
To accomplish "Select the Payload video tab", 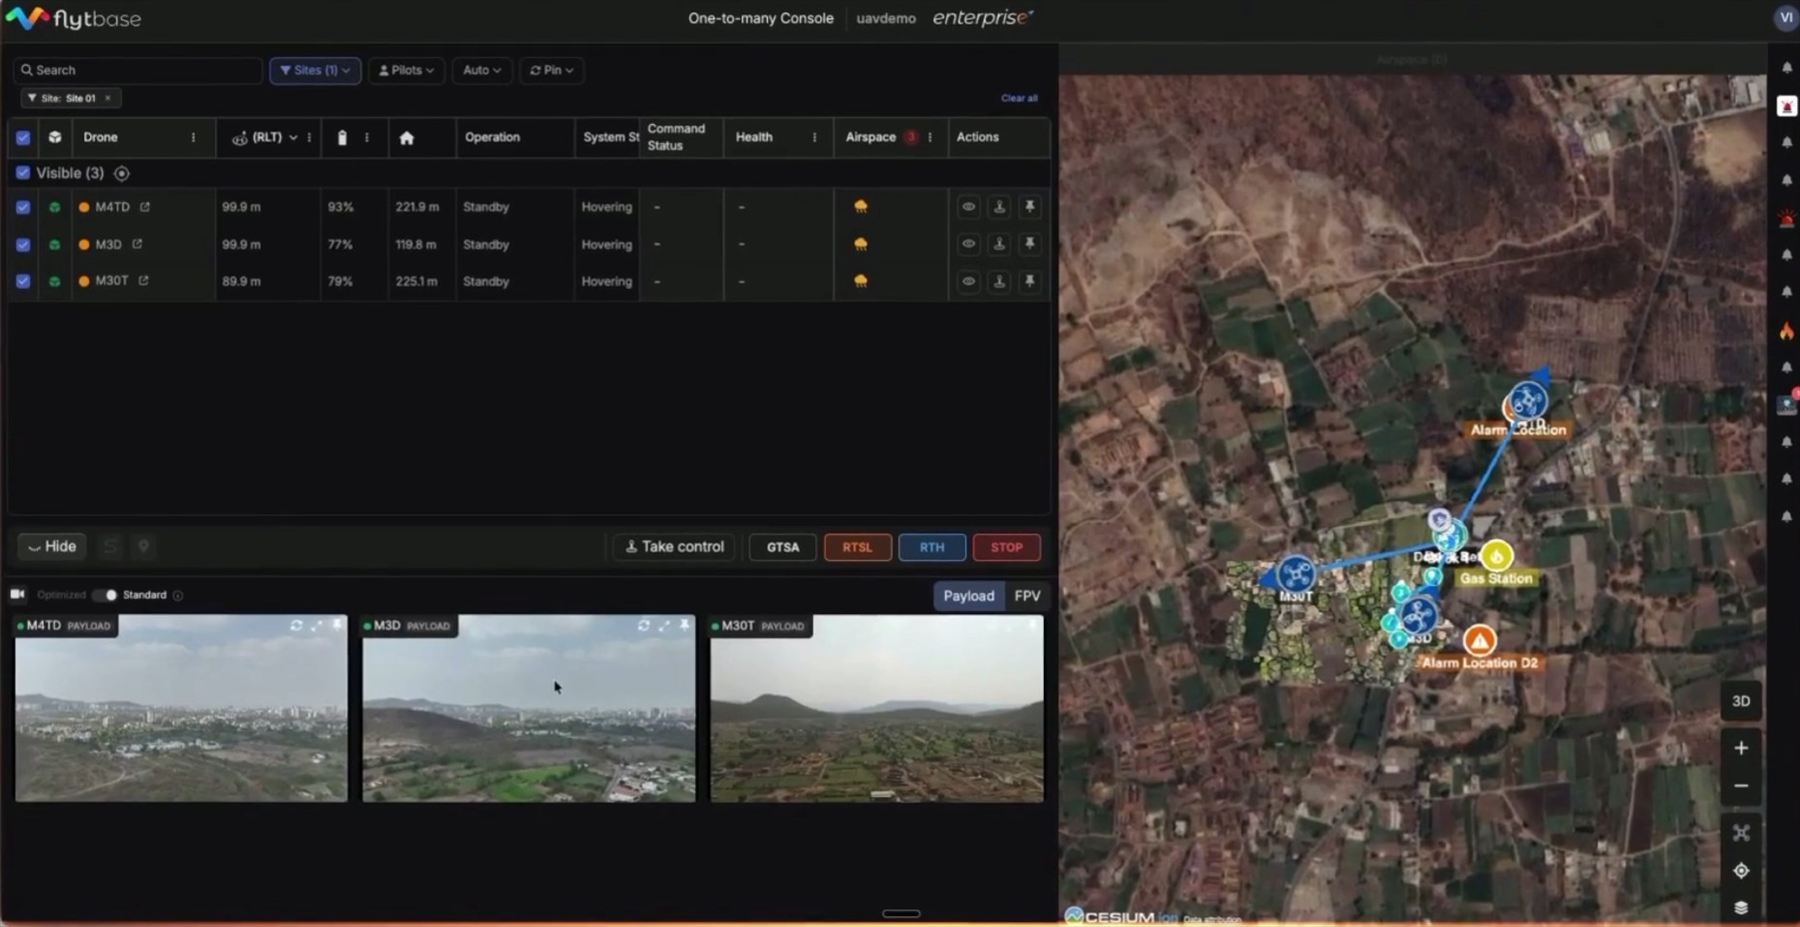I will click(968, 596).
